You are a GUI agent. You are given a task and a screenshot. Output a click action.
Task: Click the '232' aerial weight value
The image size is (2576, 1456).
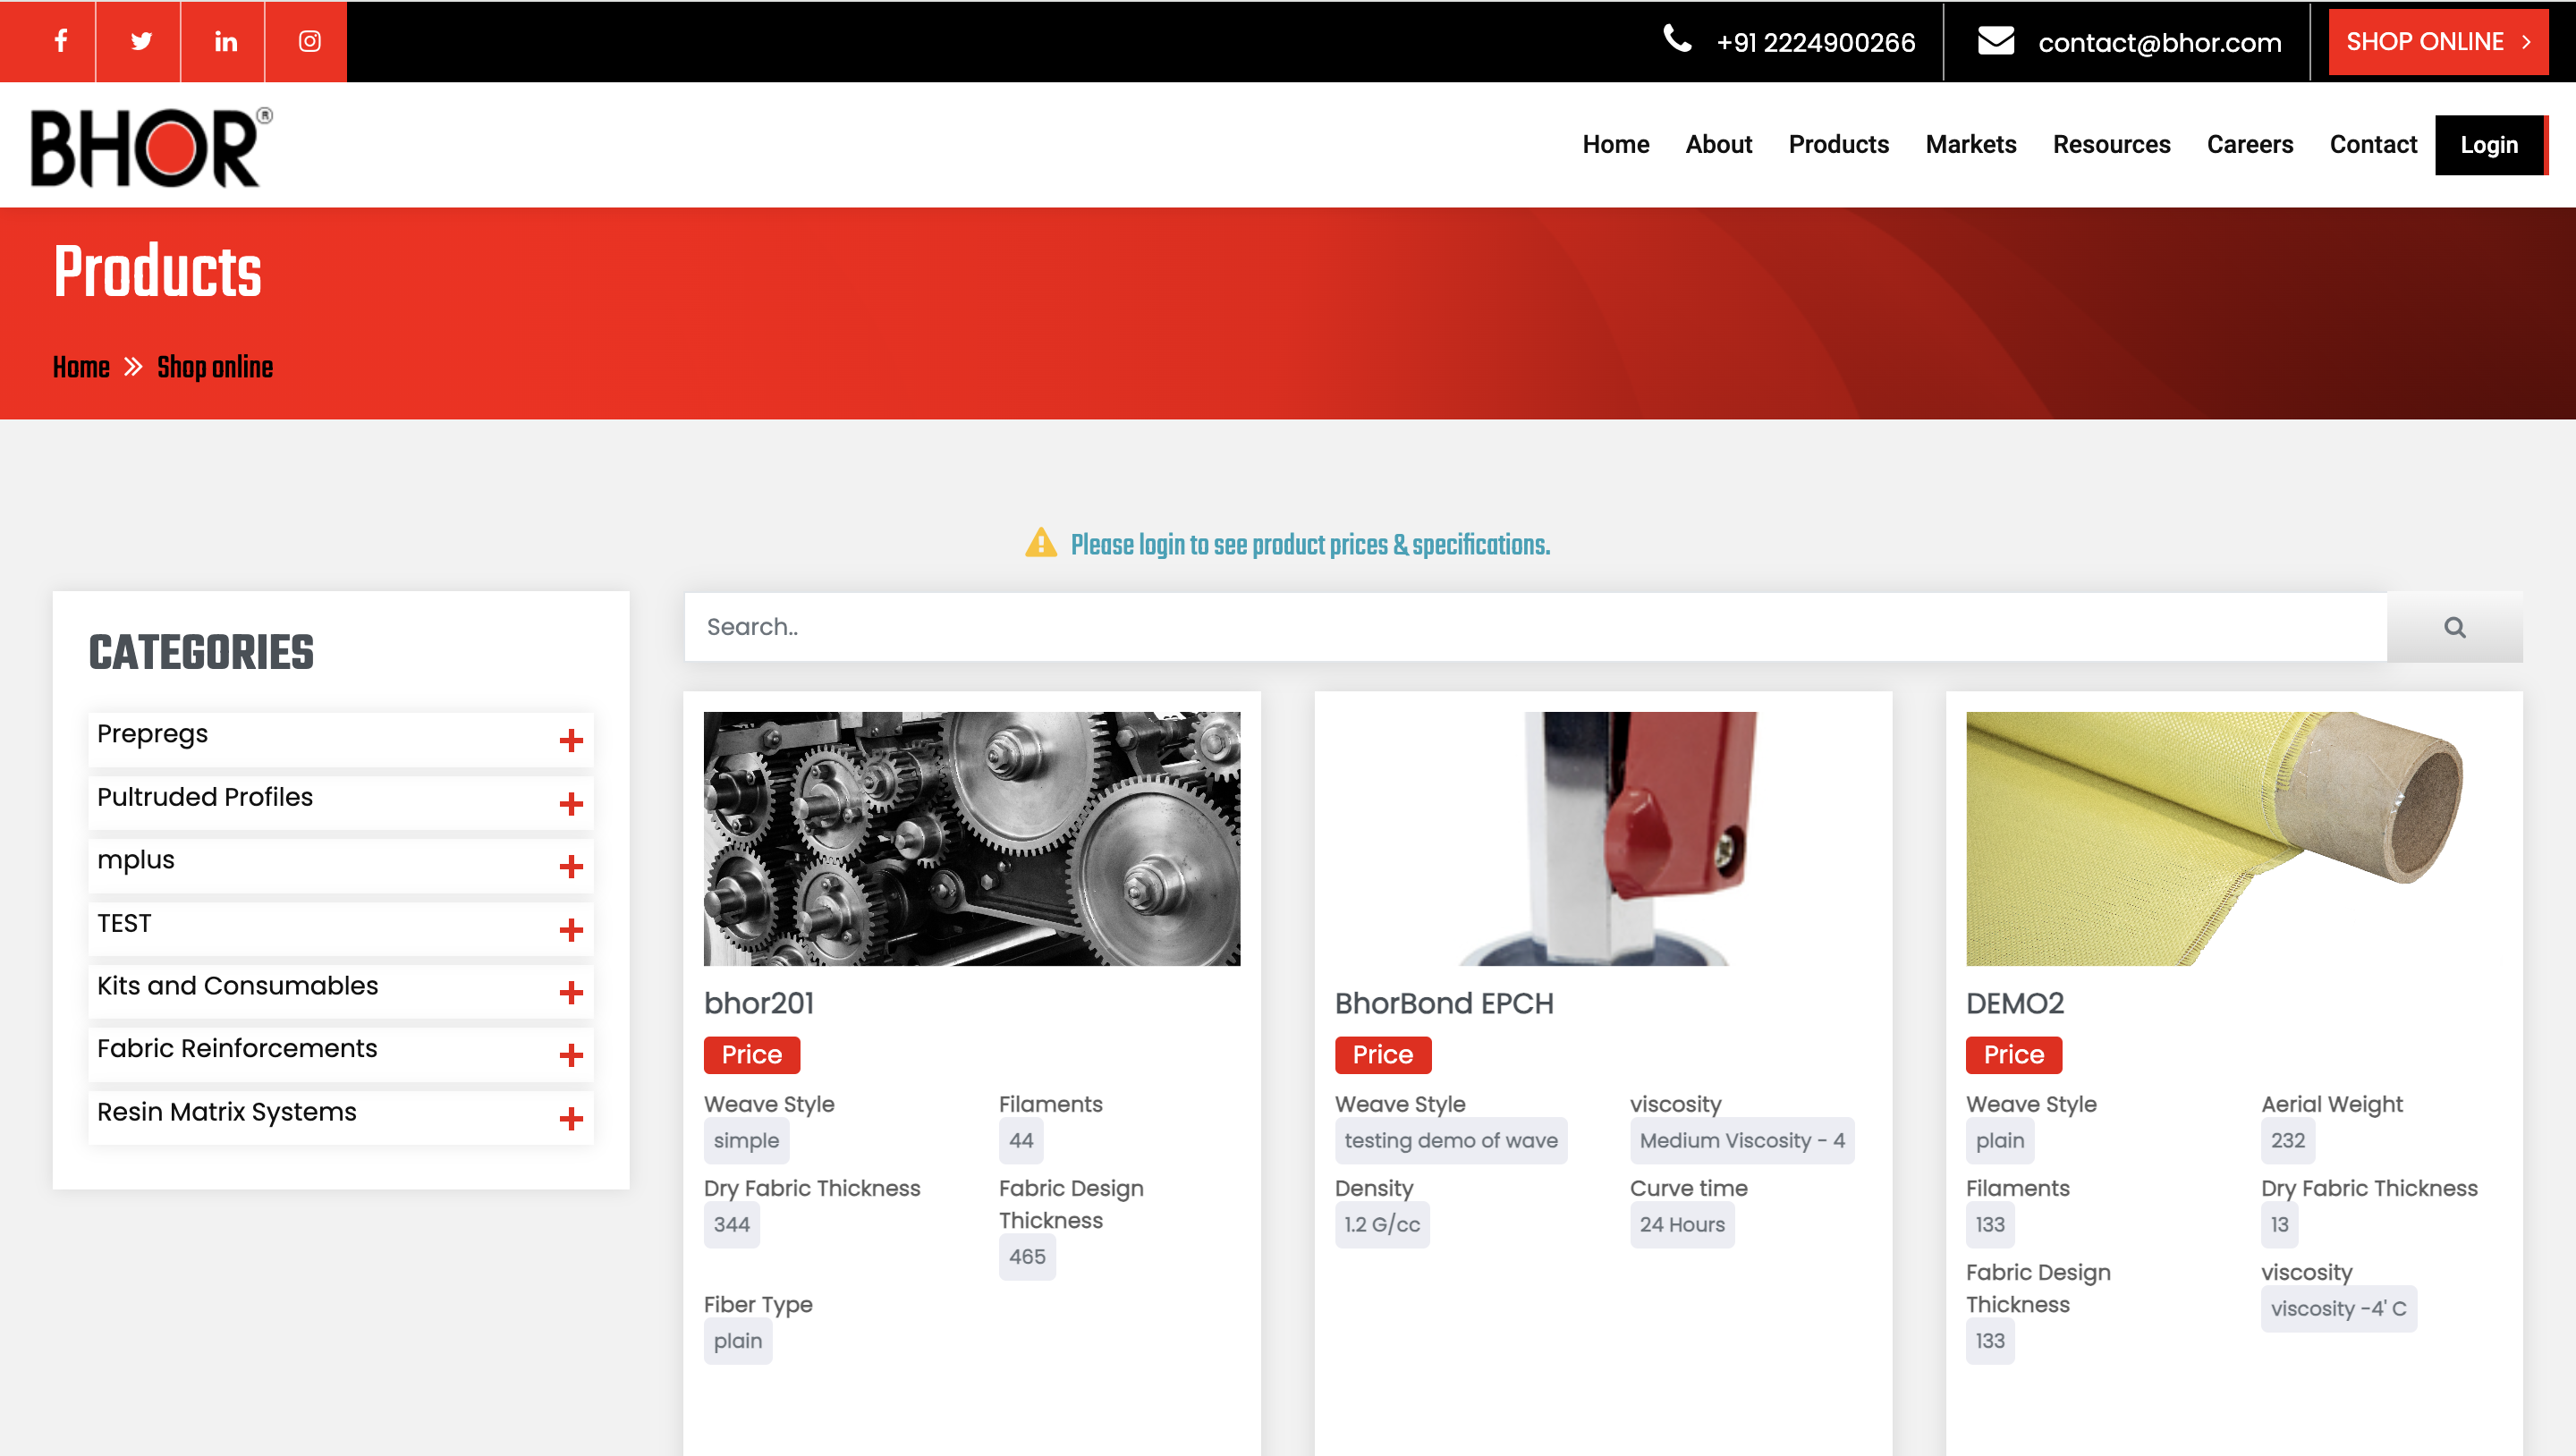[x=2287, y=1140]
